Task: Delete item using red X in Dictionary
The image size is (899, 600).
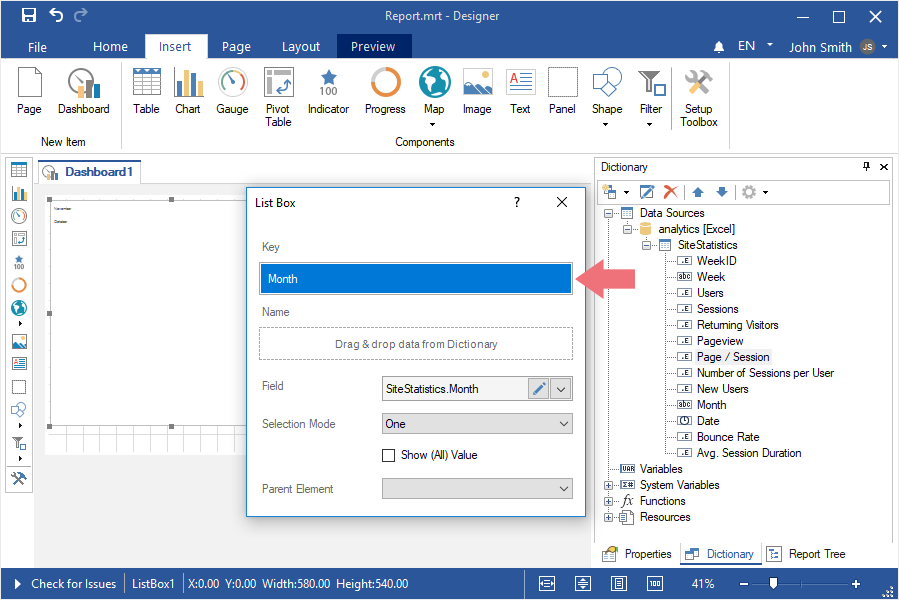Action: coord(671,192)
